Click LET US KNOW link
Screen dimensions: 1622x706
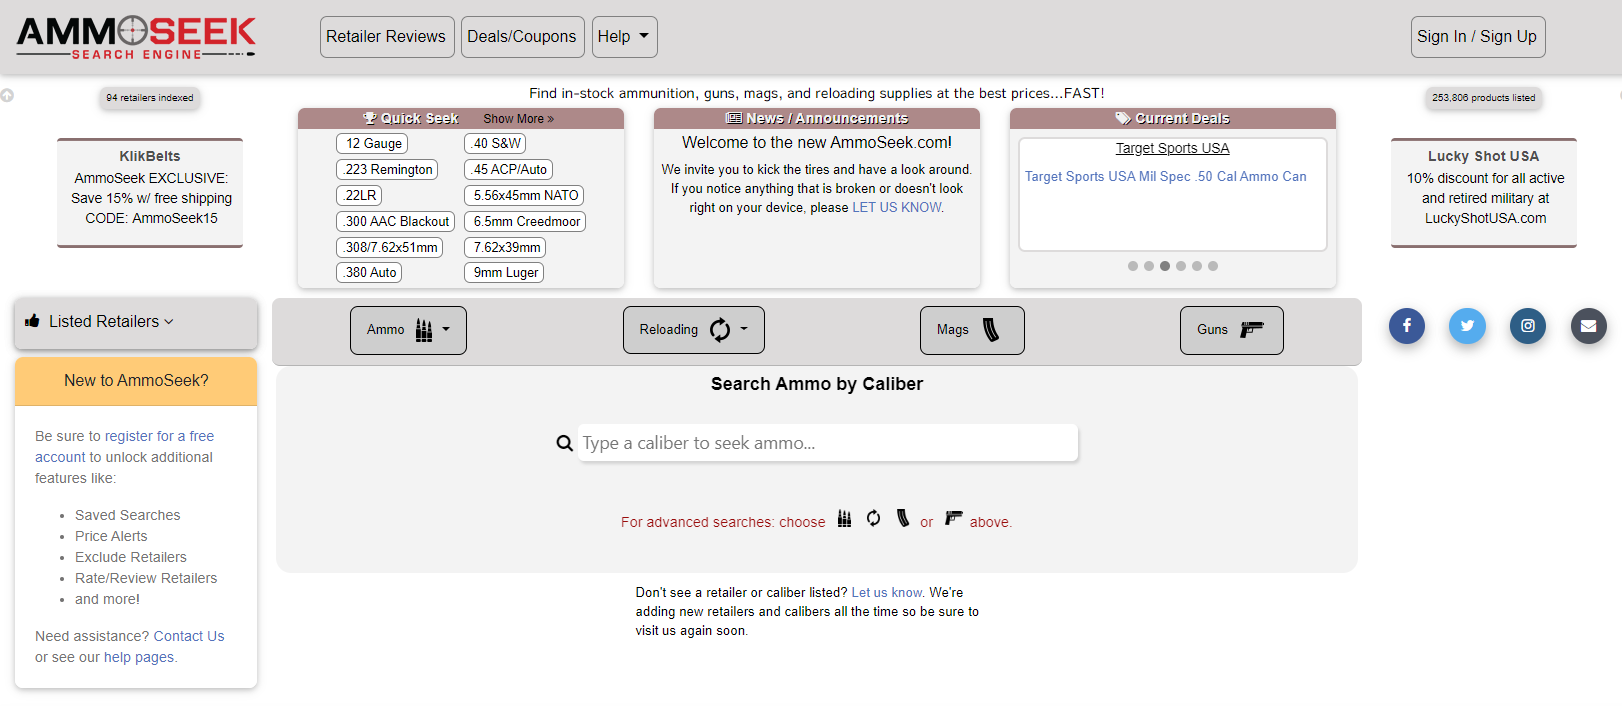(x=896, y=208)
